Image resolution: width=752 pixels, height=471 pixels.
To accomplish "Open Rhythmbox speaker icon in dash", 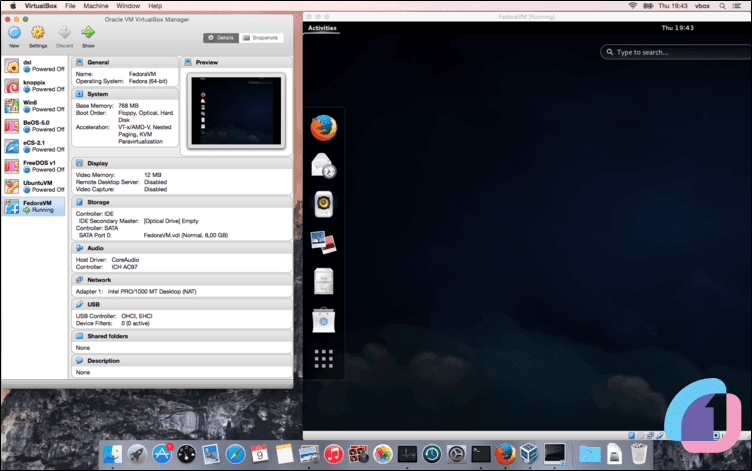I will 324,204.
